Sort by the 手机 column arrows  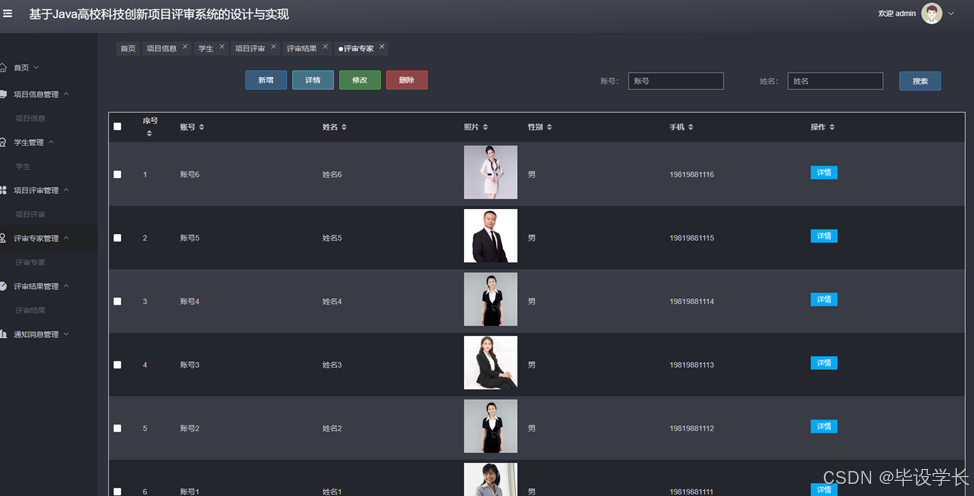(x=690, y=127)
